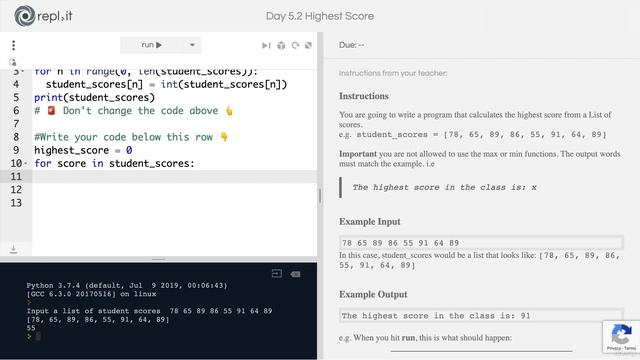Click the console output list '[78, 65, 89...]'

tap(98, 319)
